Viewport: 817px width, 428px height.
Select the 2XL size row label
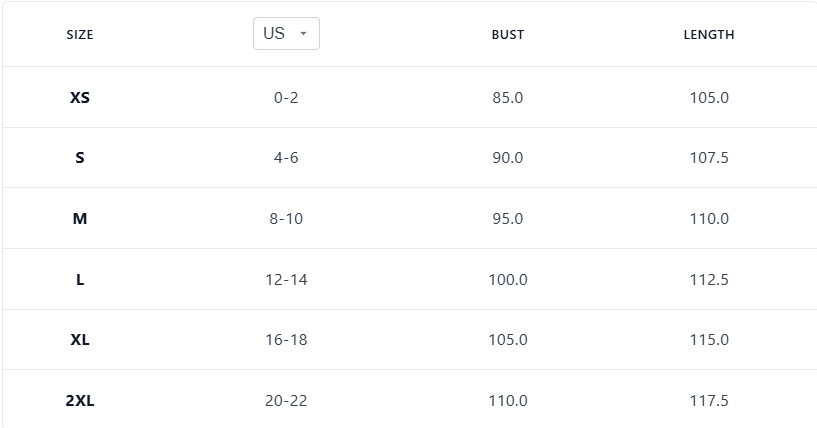pos(80,401)
